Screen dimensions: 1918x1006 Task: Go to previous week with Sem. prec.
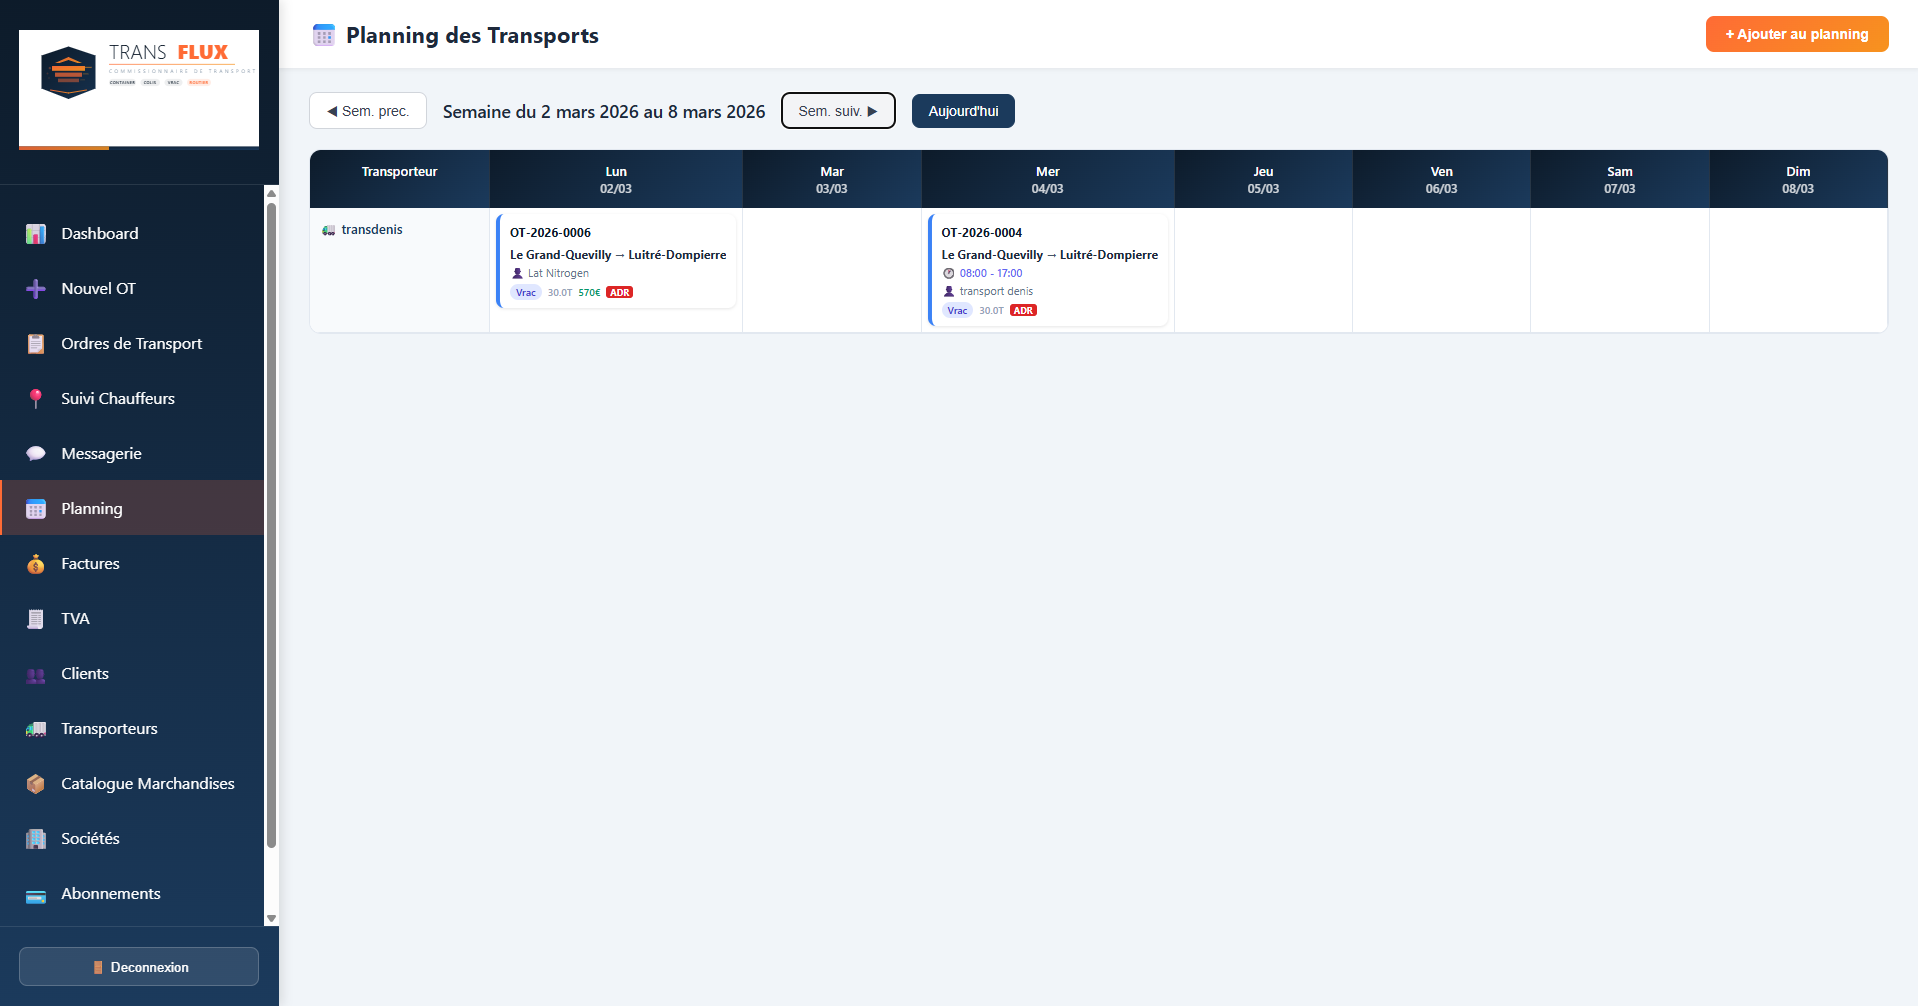pos(367,110)
